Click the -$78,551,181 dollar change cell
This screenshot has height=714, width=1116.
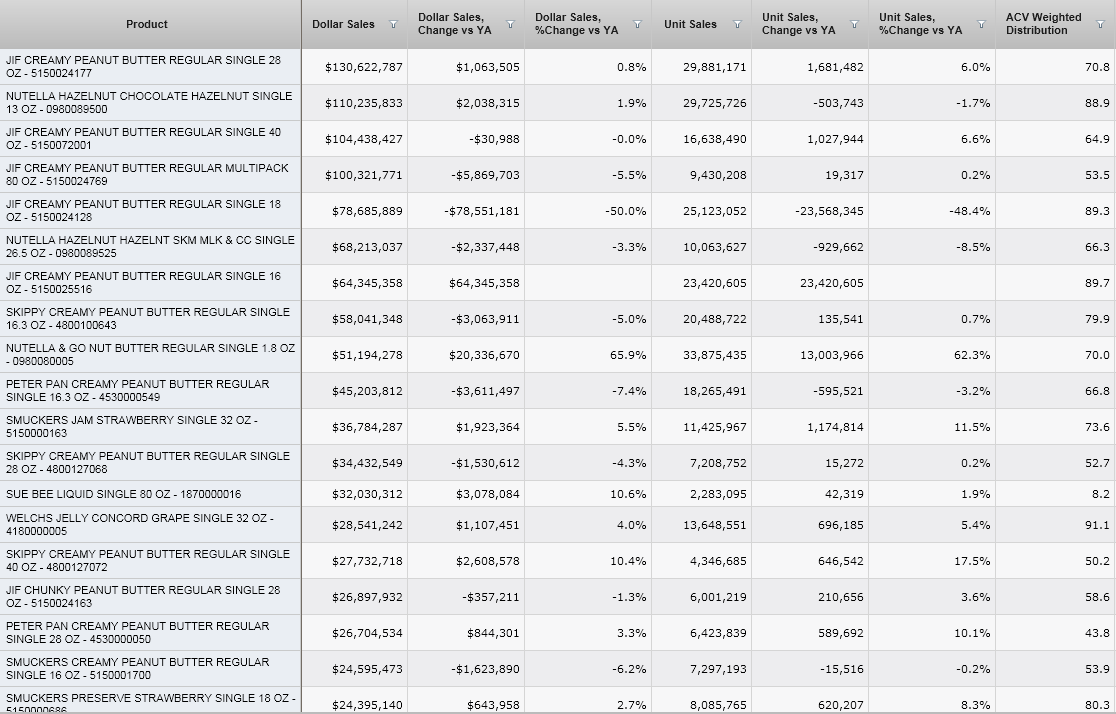482,211
